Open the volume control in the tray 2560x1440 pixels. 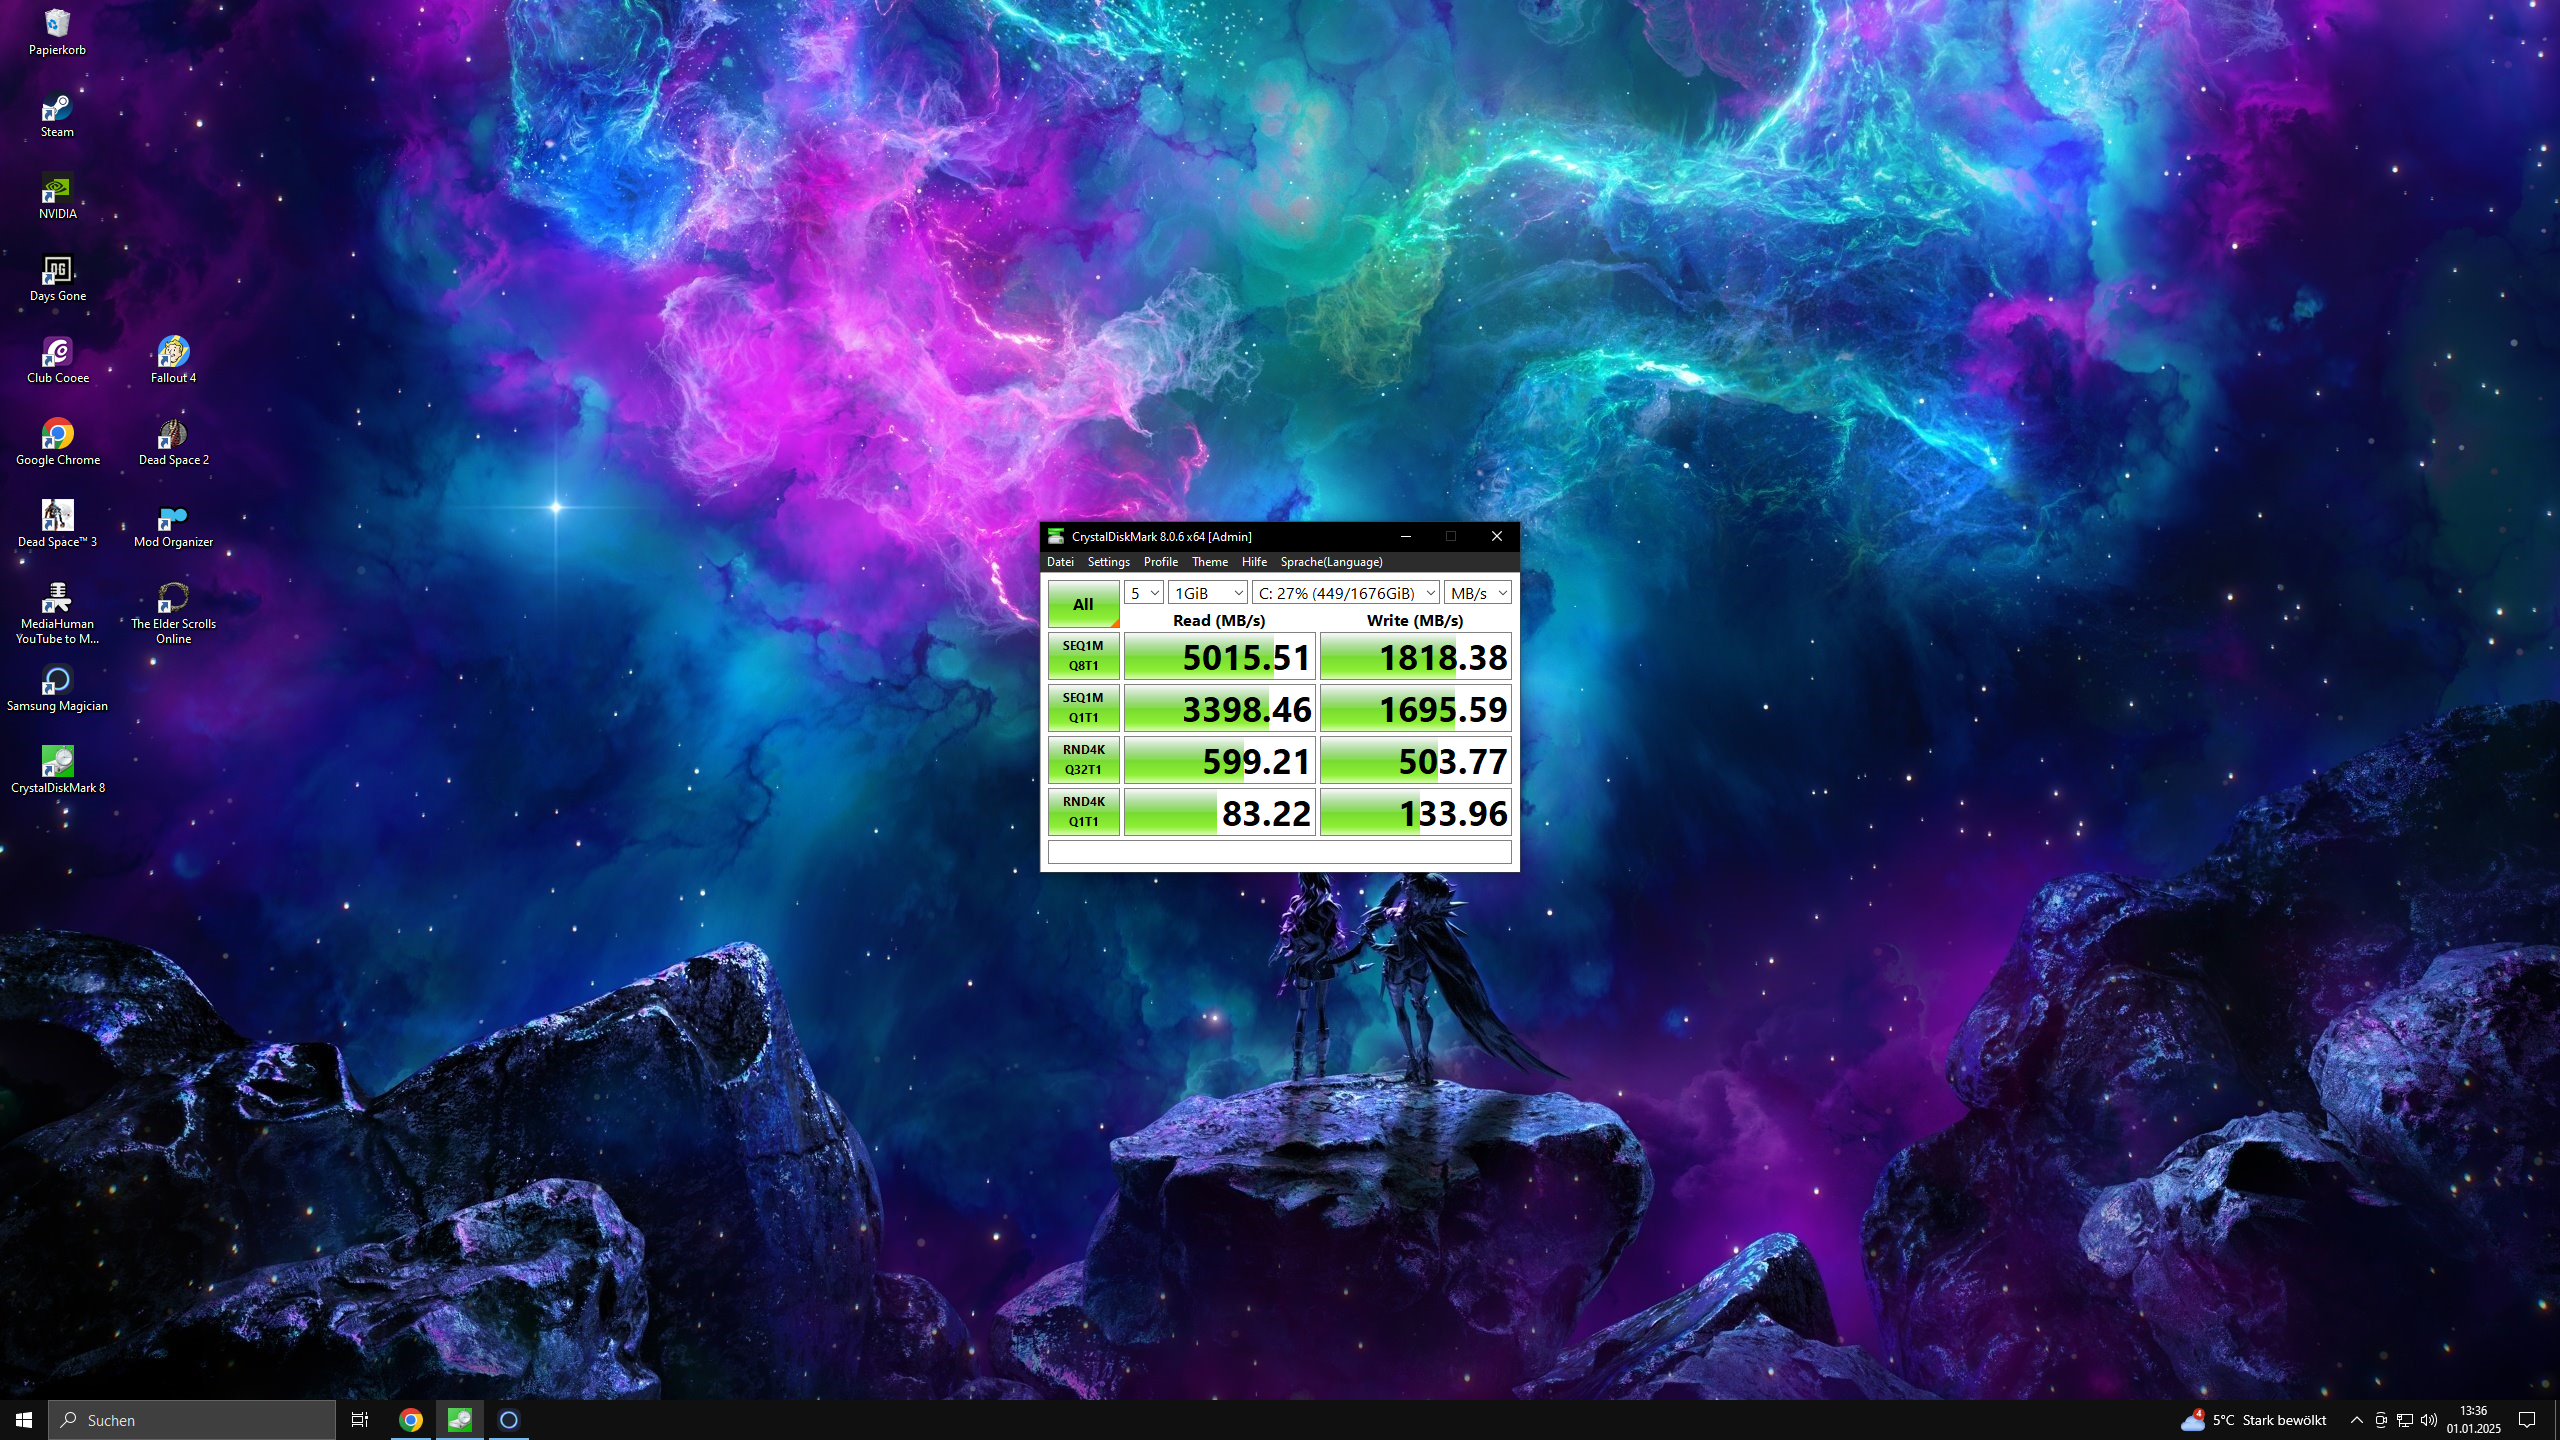(x=2428, y=1419)
